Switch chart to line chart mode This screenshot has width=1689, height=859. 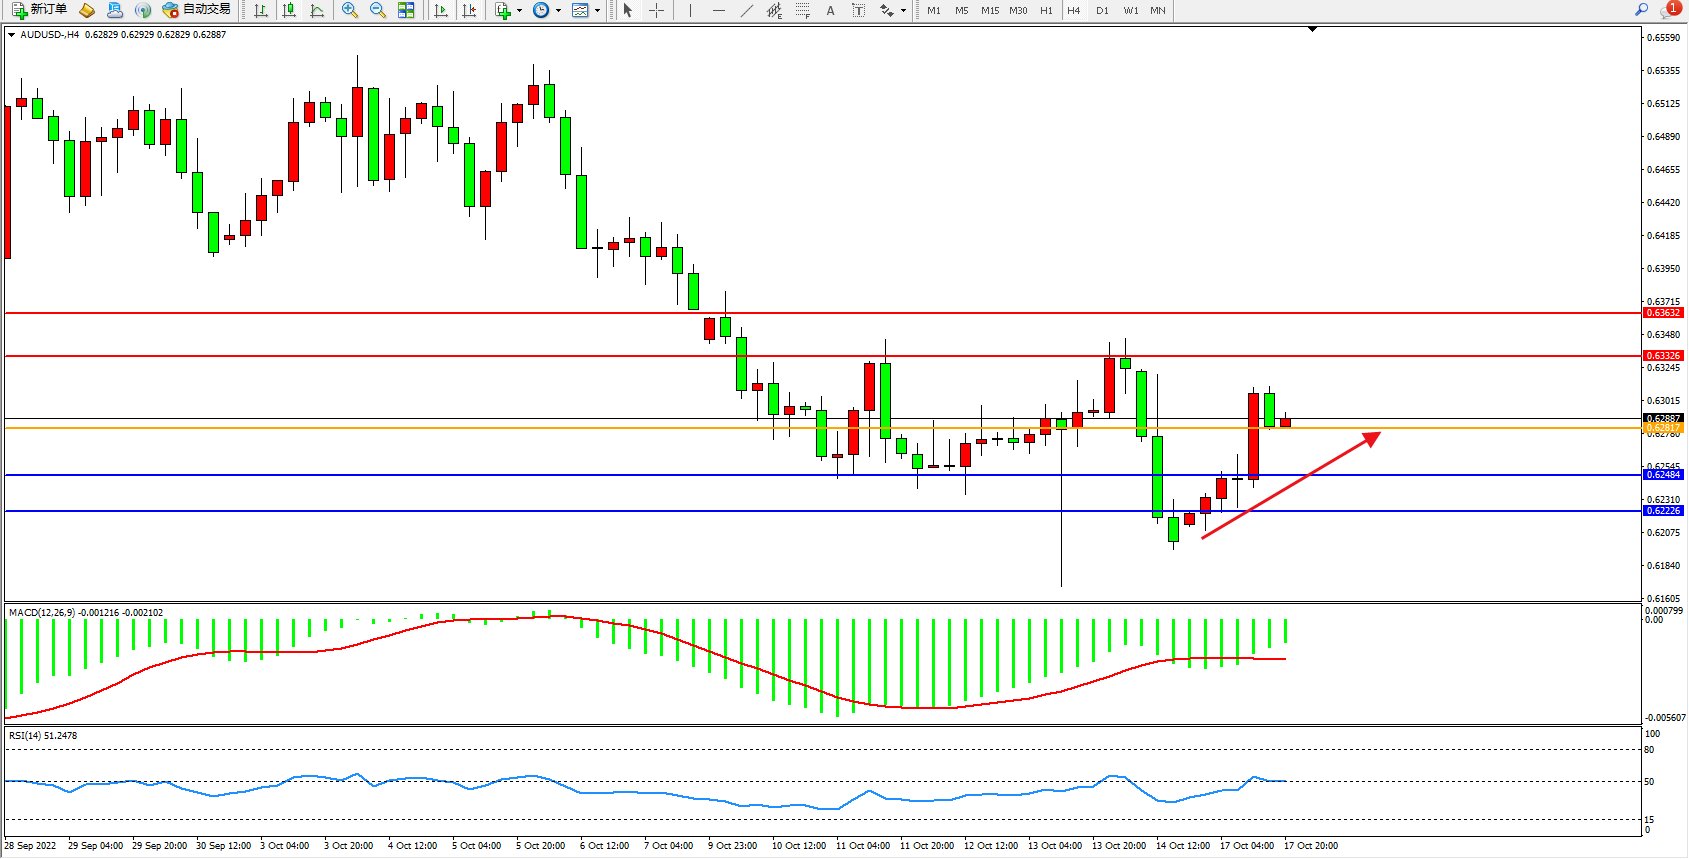[x=317, y=10]
